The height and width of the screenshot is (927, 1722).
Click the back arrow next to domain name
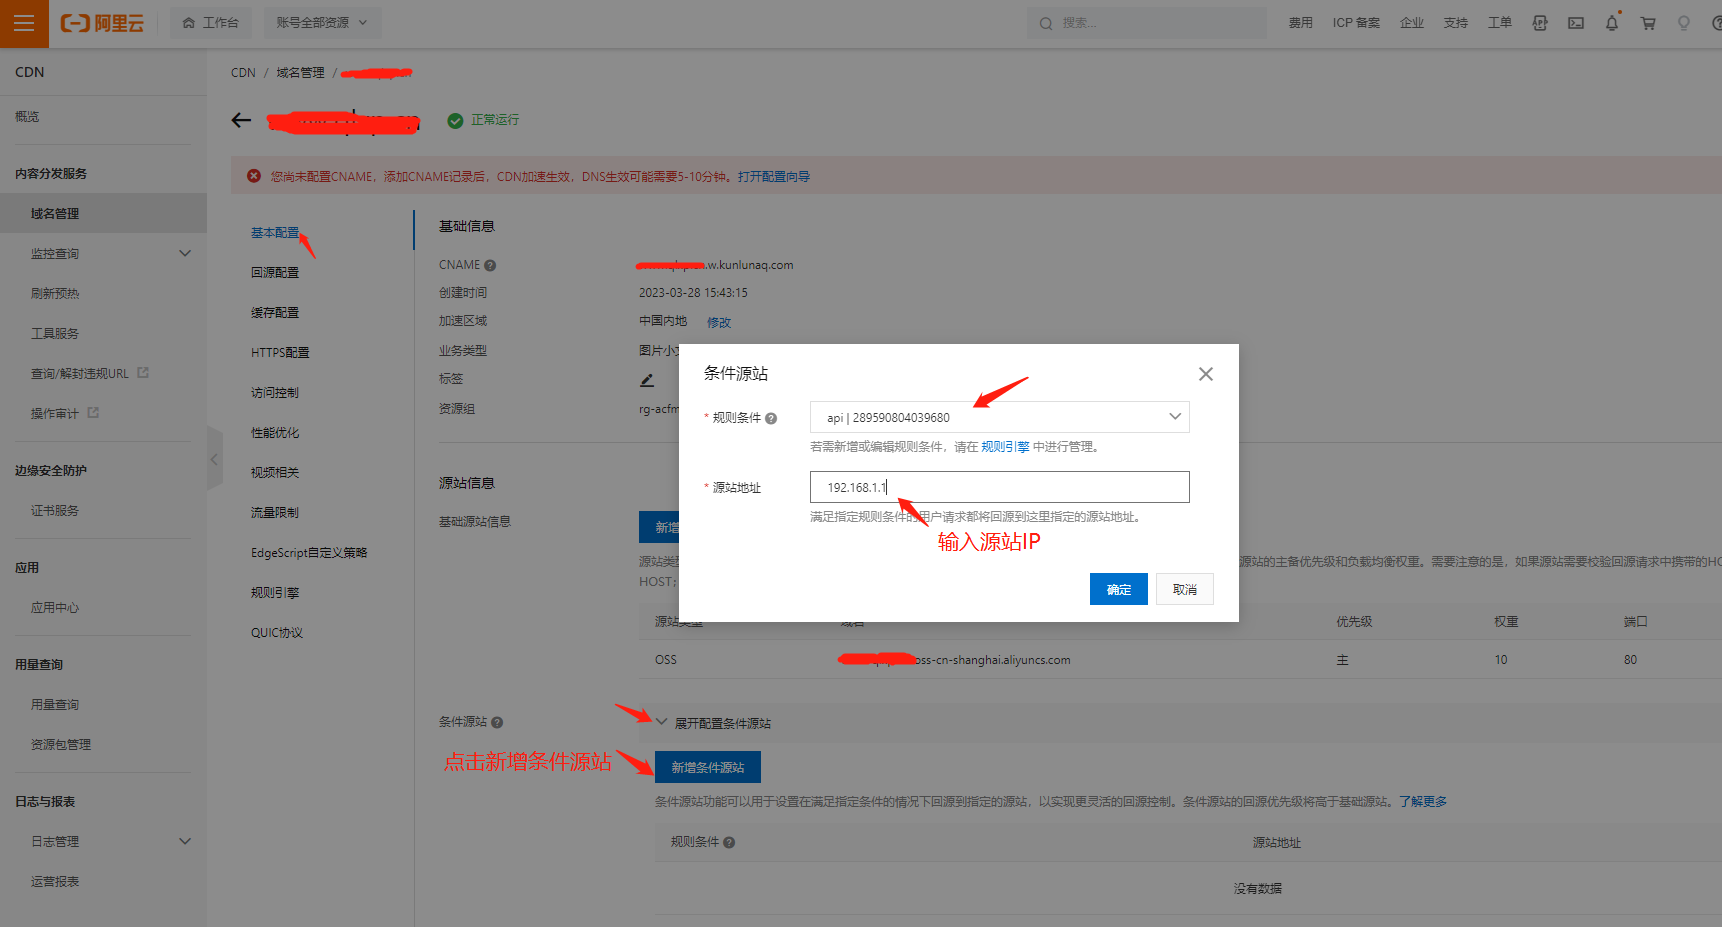pyautogui.click(x=241, y=120)
